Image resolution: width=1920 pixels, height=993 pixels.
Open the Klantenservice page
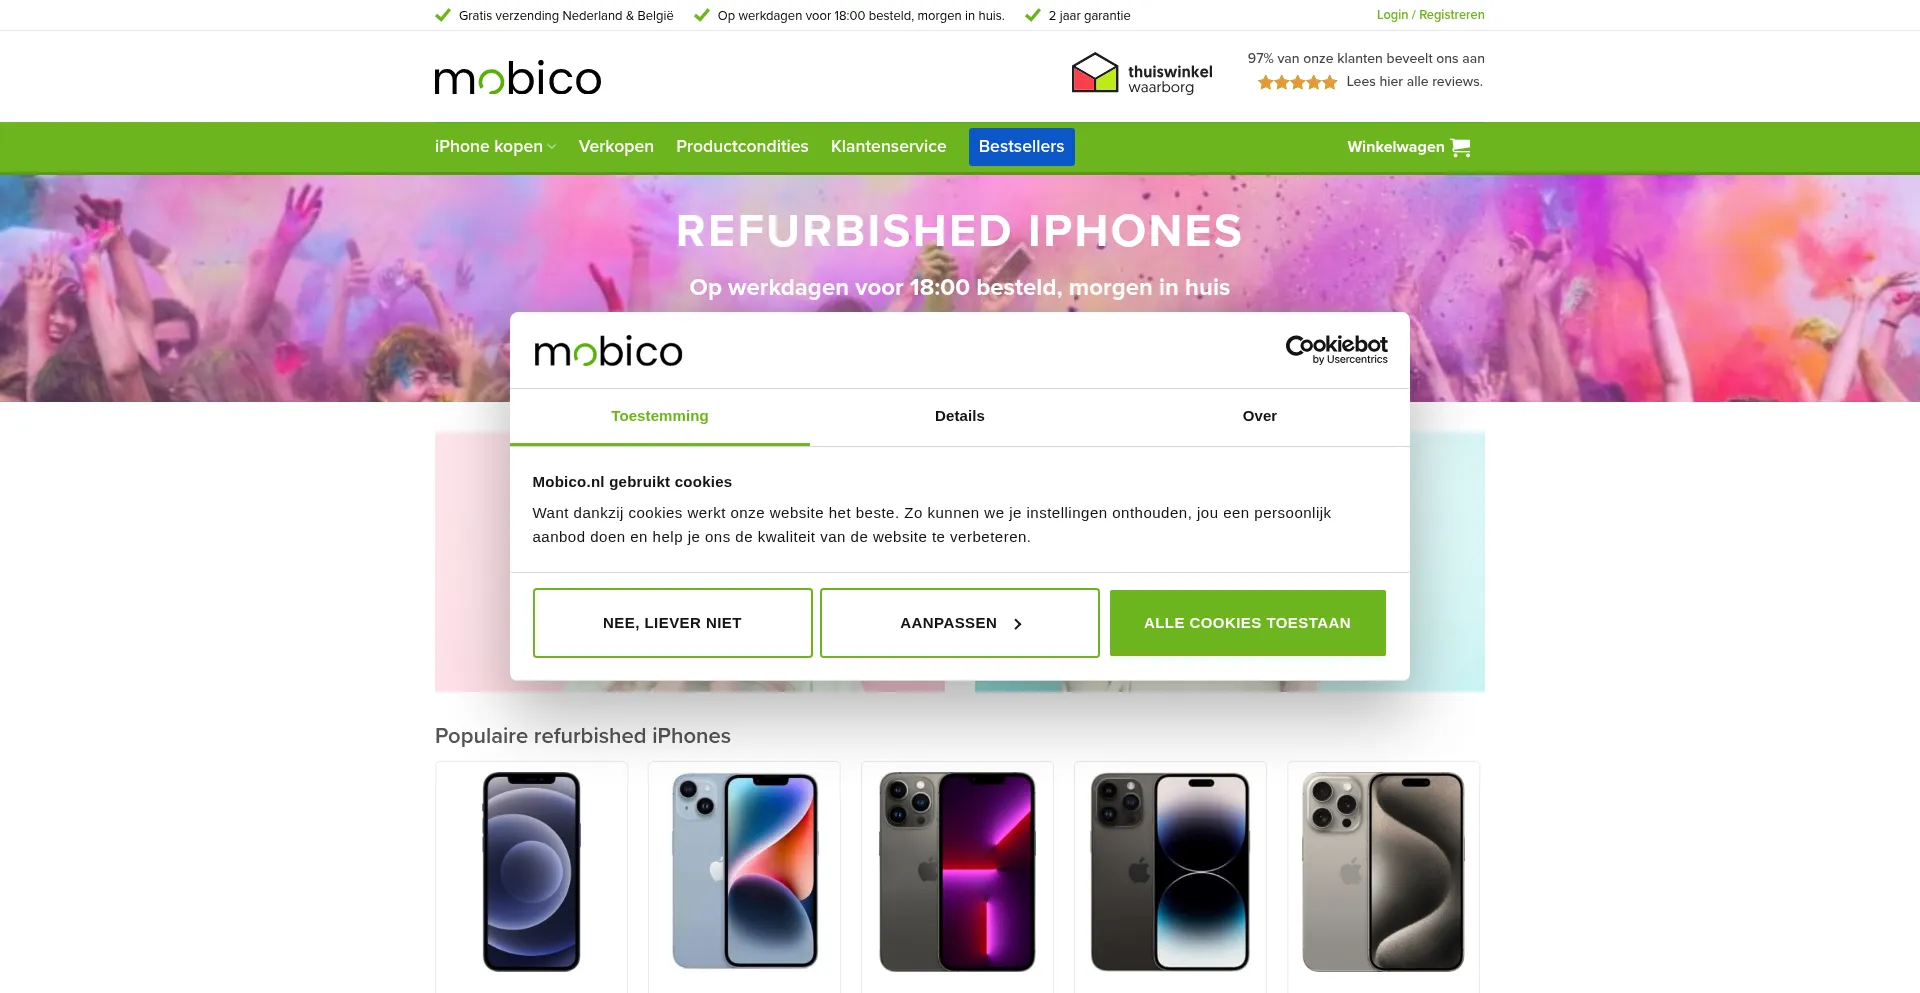pos(888,147)
